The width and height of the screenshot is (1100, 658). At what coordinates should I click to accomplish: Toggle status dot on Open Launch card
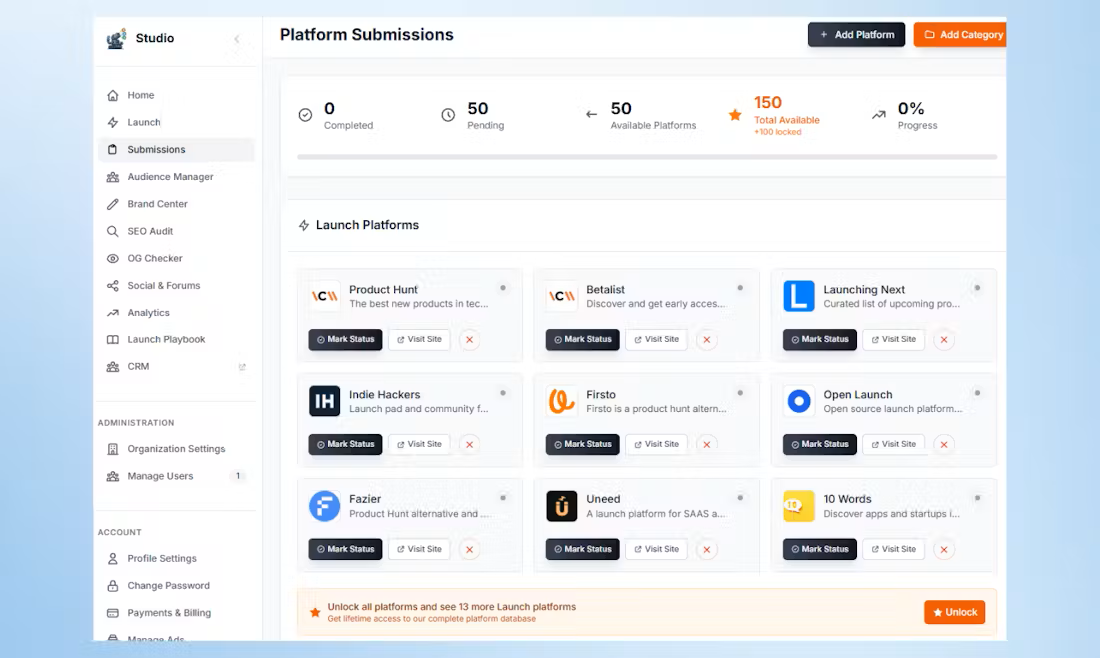(x=977, y=393)
